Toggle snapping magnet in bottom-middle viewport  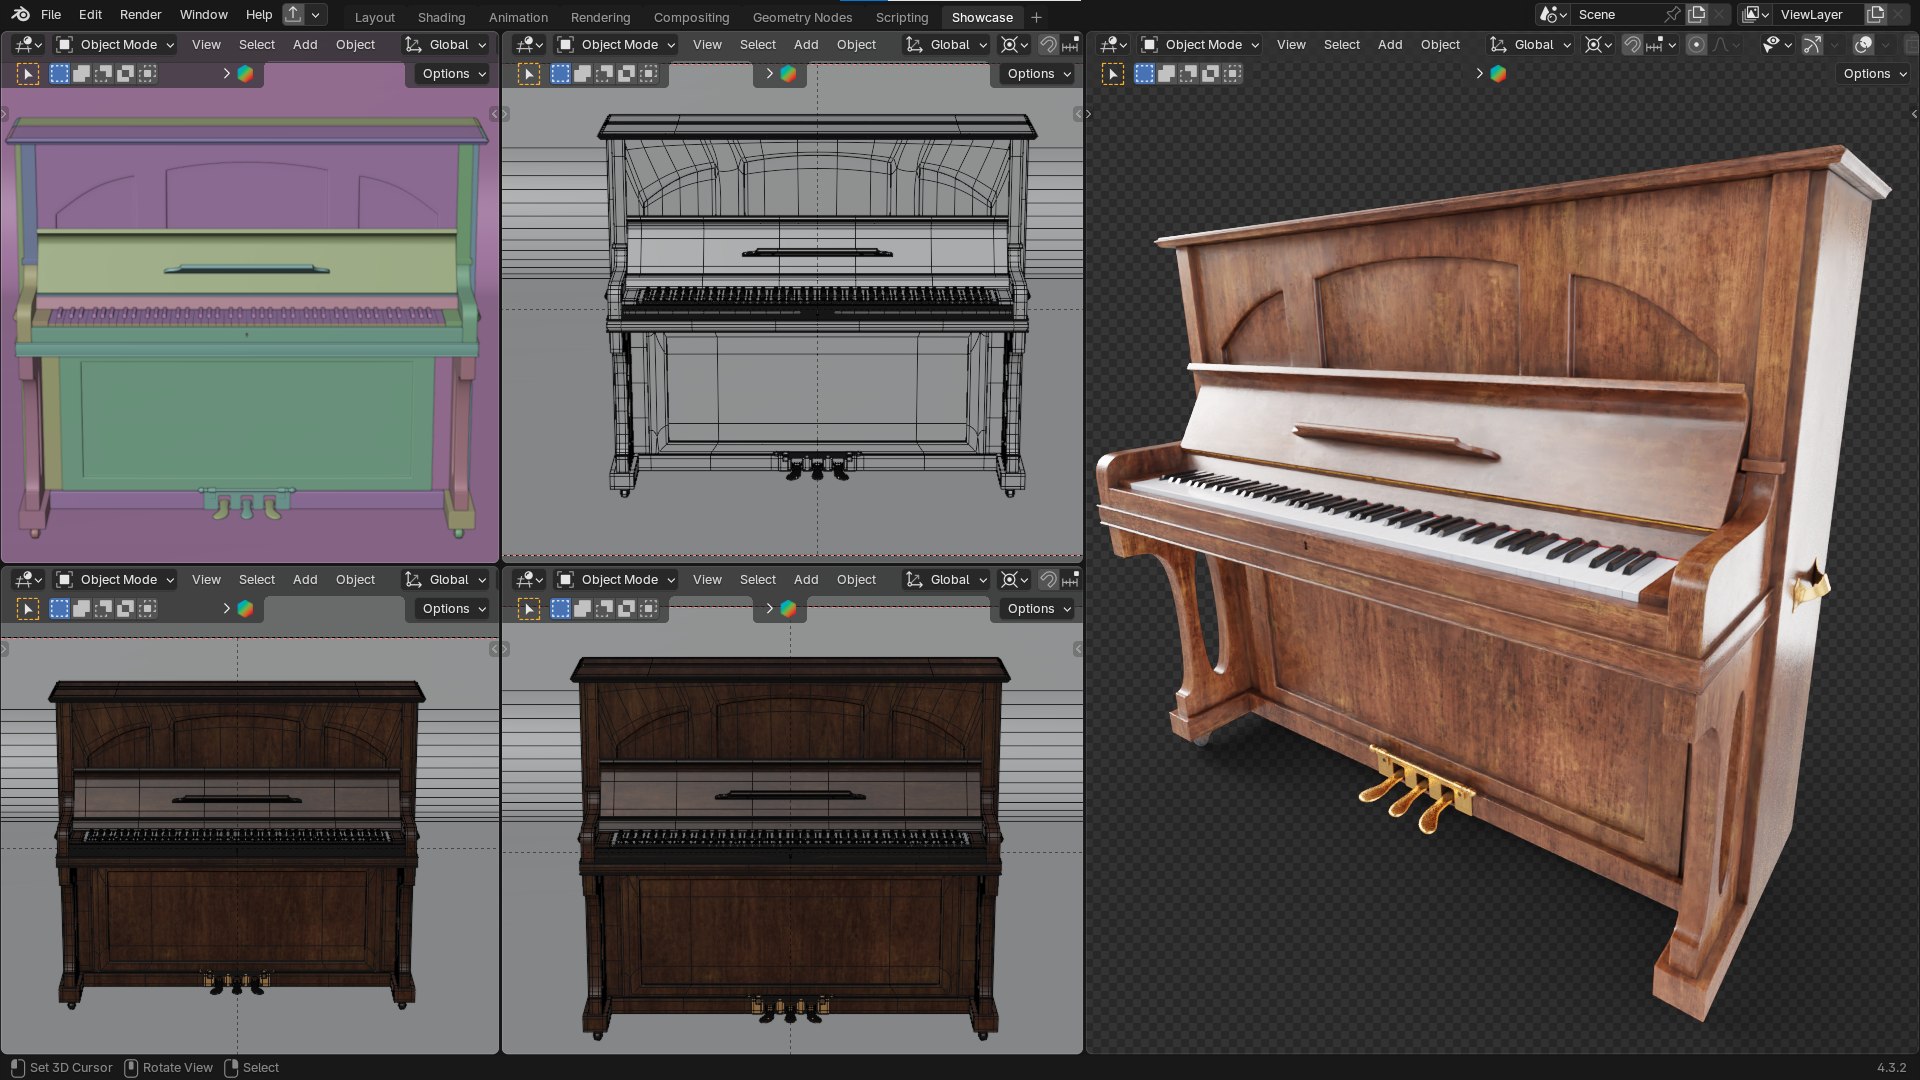tap(1048, 579)
